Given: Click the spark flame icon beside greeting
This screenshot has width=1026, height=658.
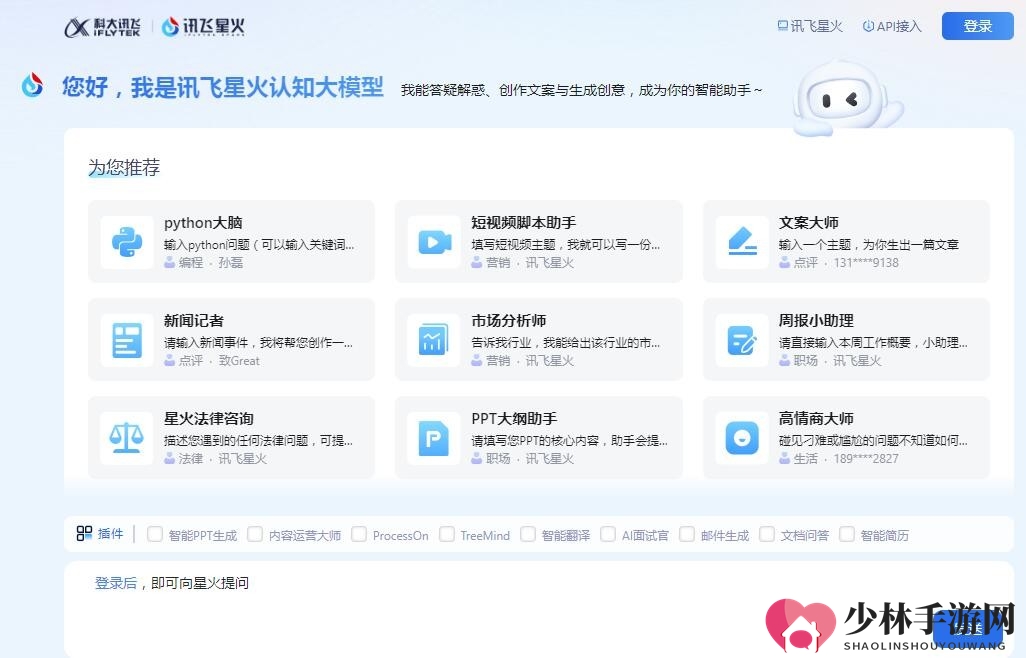Looking at the screenshot, I should pyautogui.click(x=32, y=86).
